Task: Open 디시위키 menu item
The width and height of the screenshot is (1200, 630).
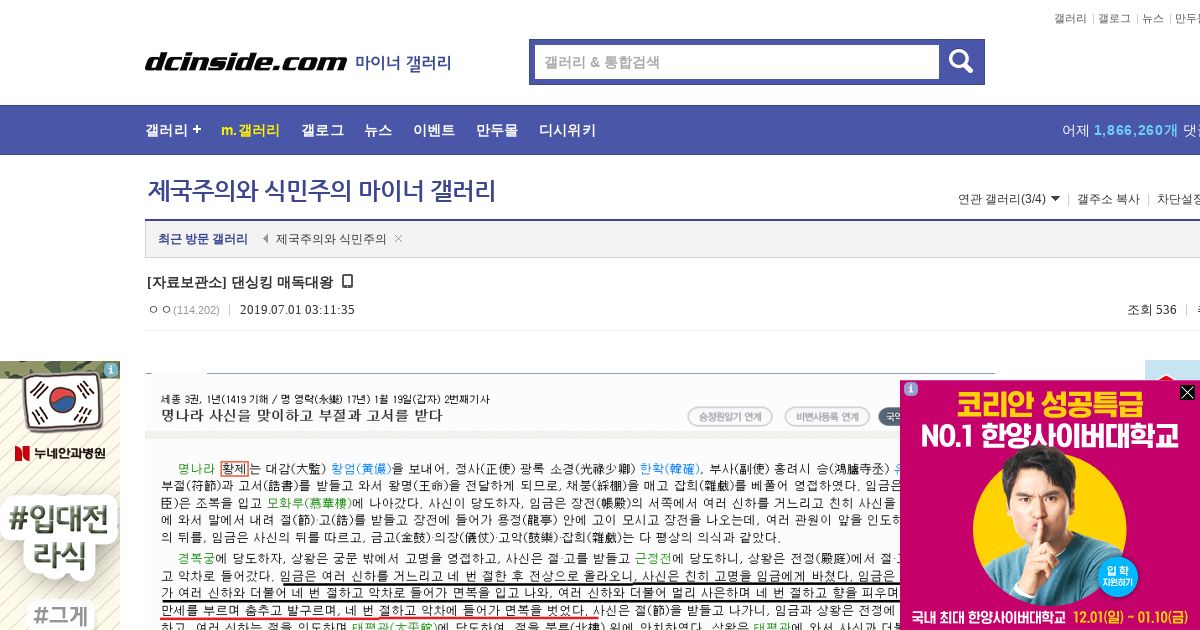Action: tap(567, 130)
